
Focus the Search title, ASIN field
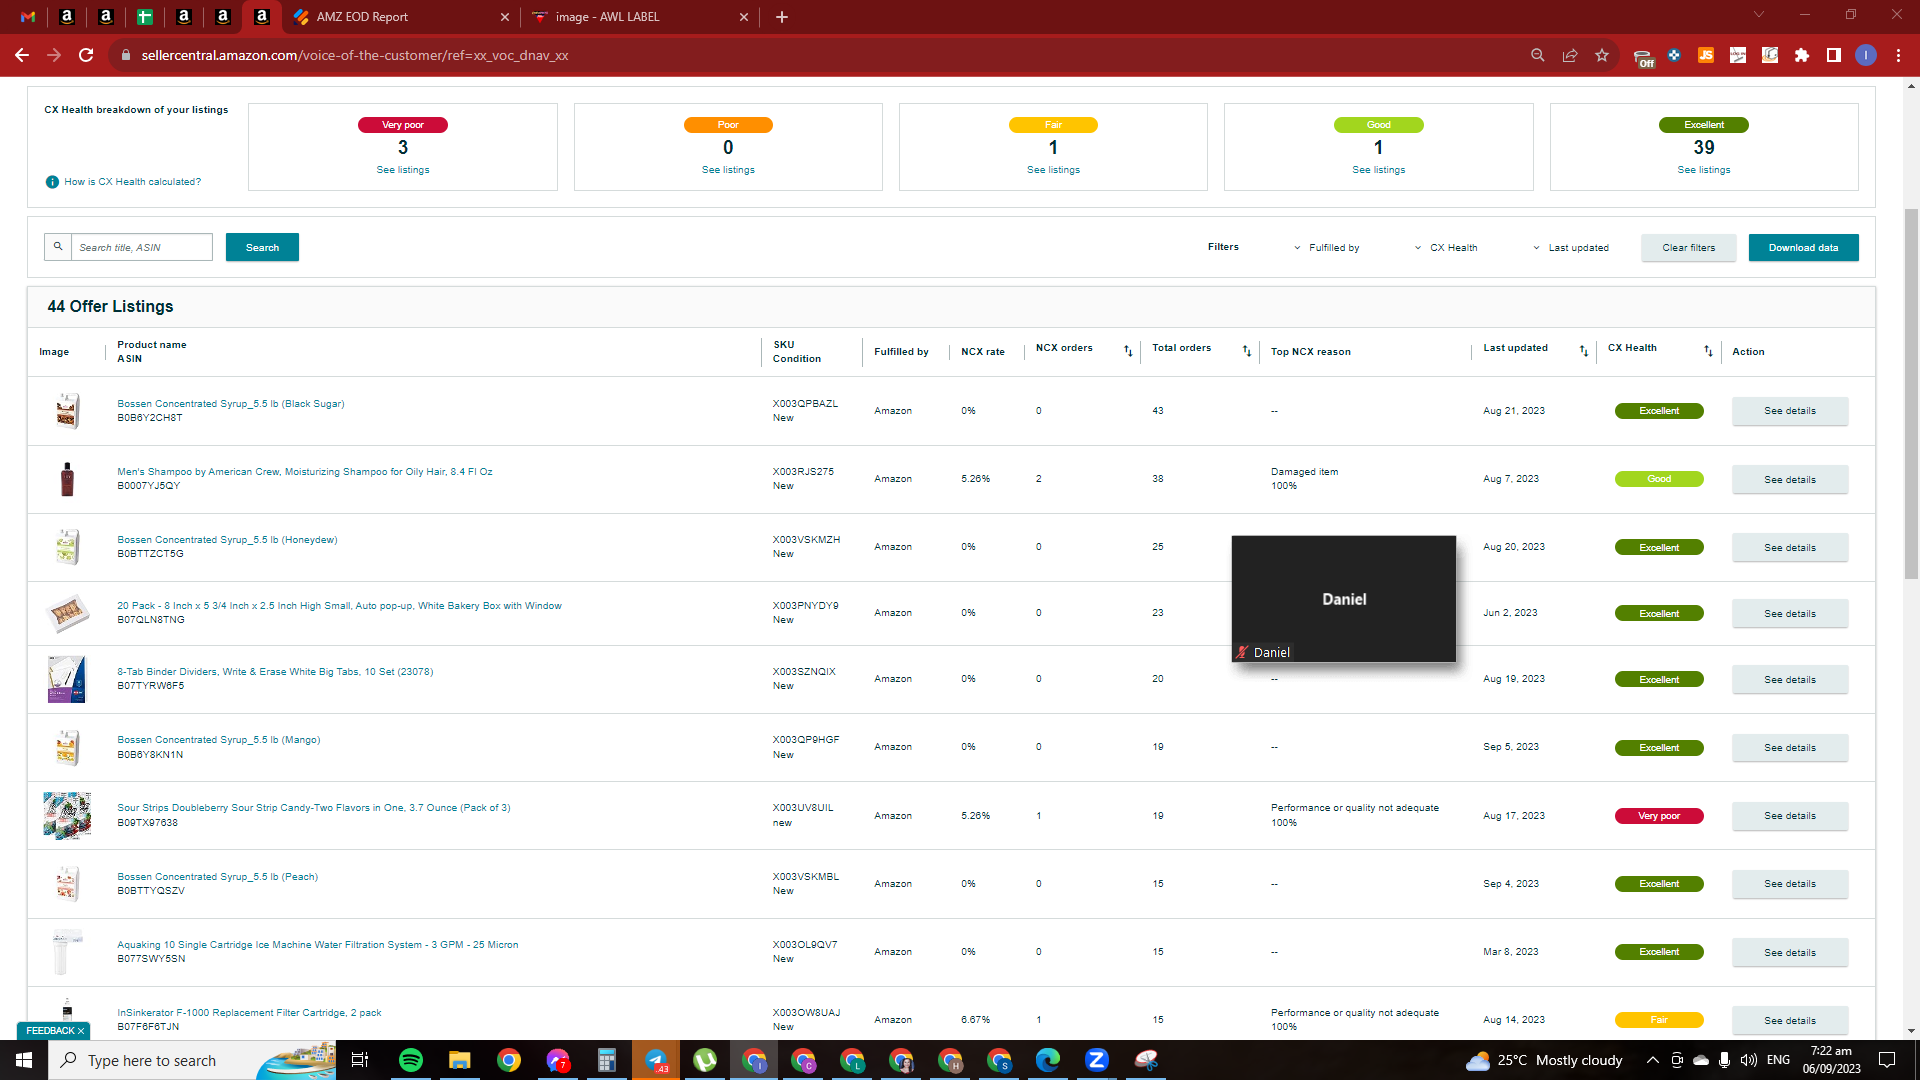click(141, 247)
